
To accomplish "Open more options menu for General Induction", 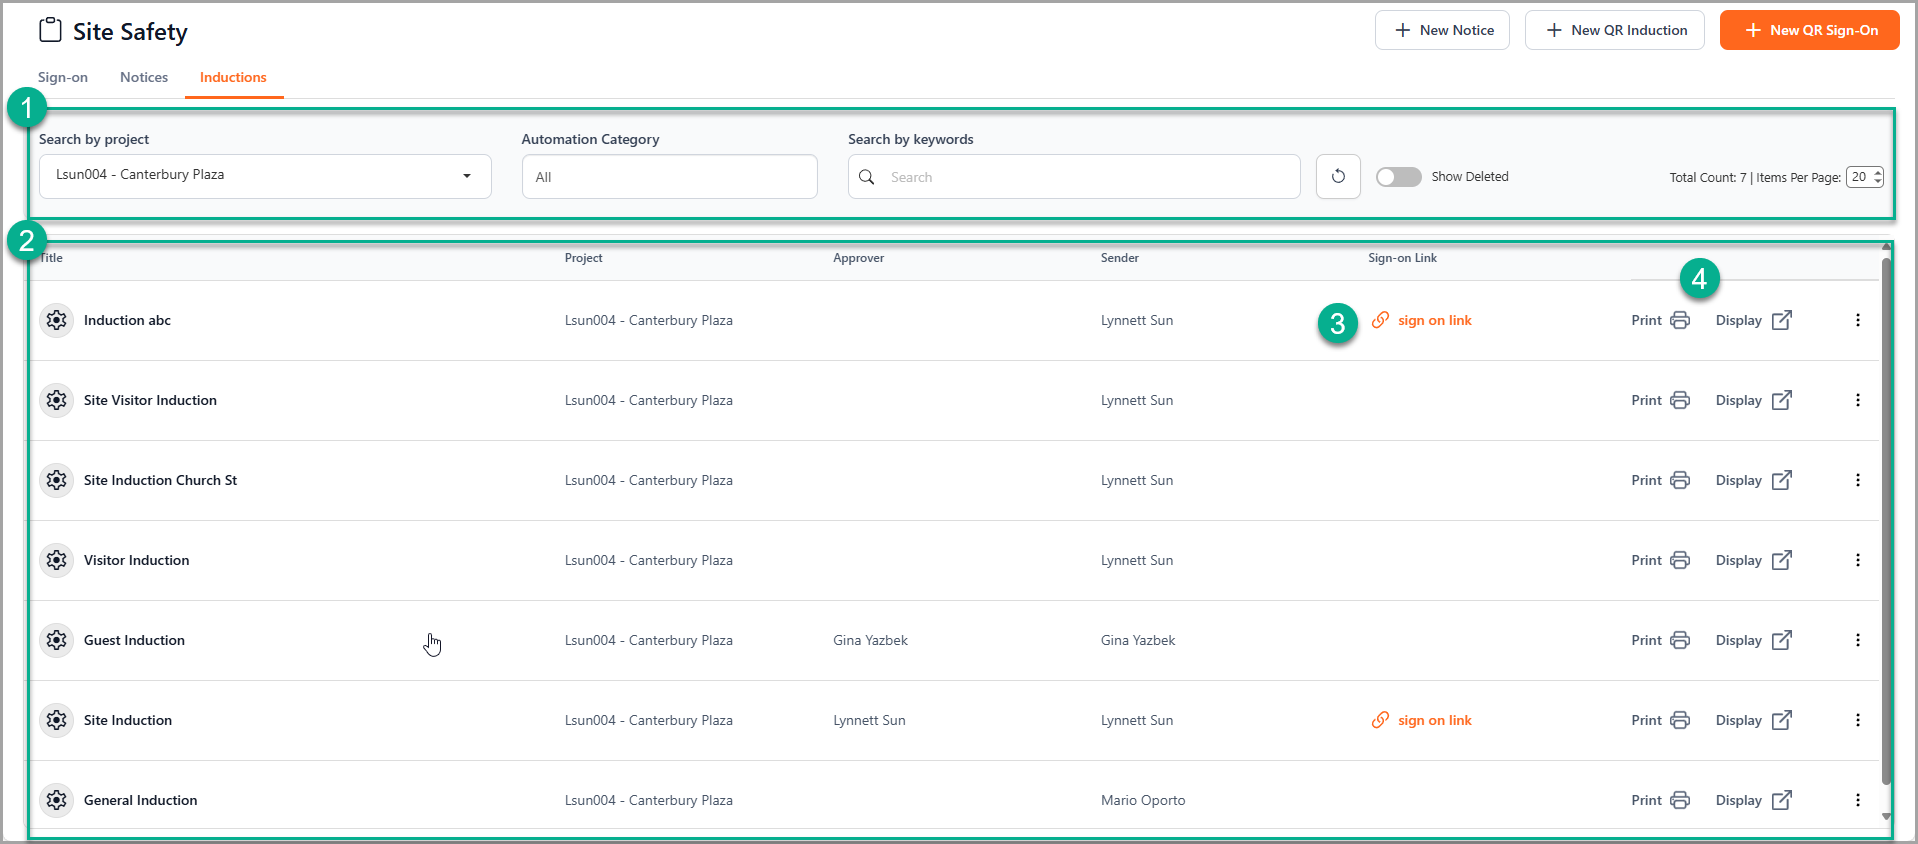I will (x=1858, y=800).
